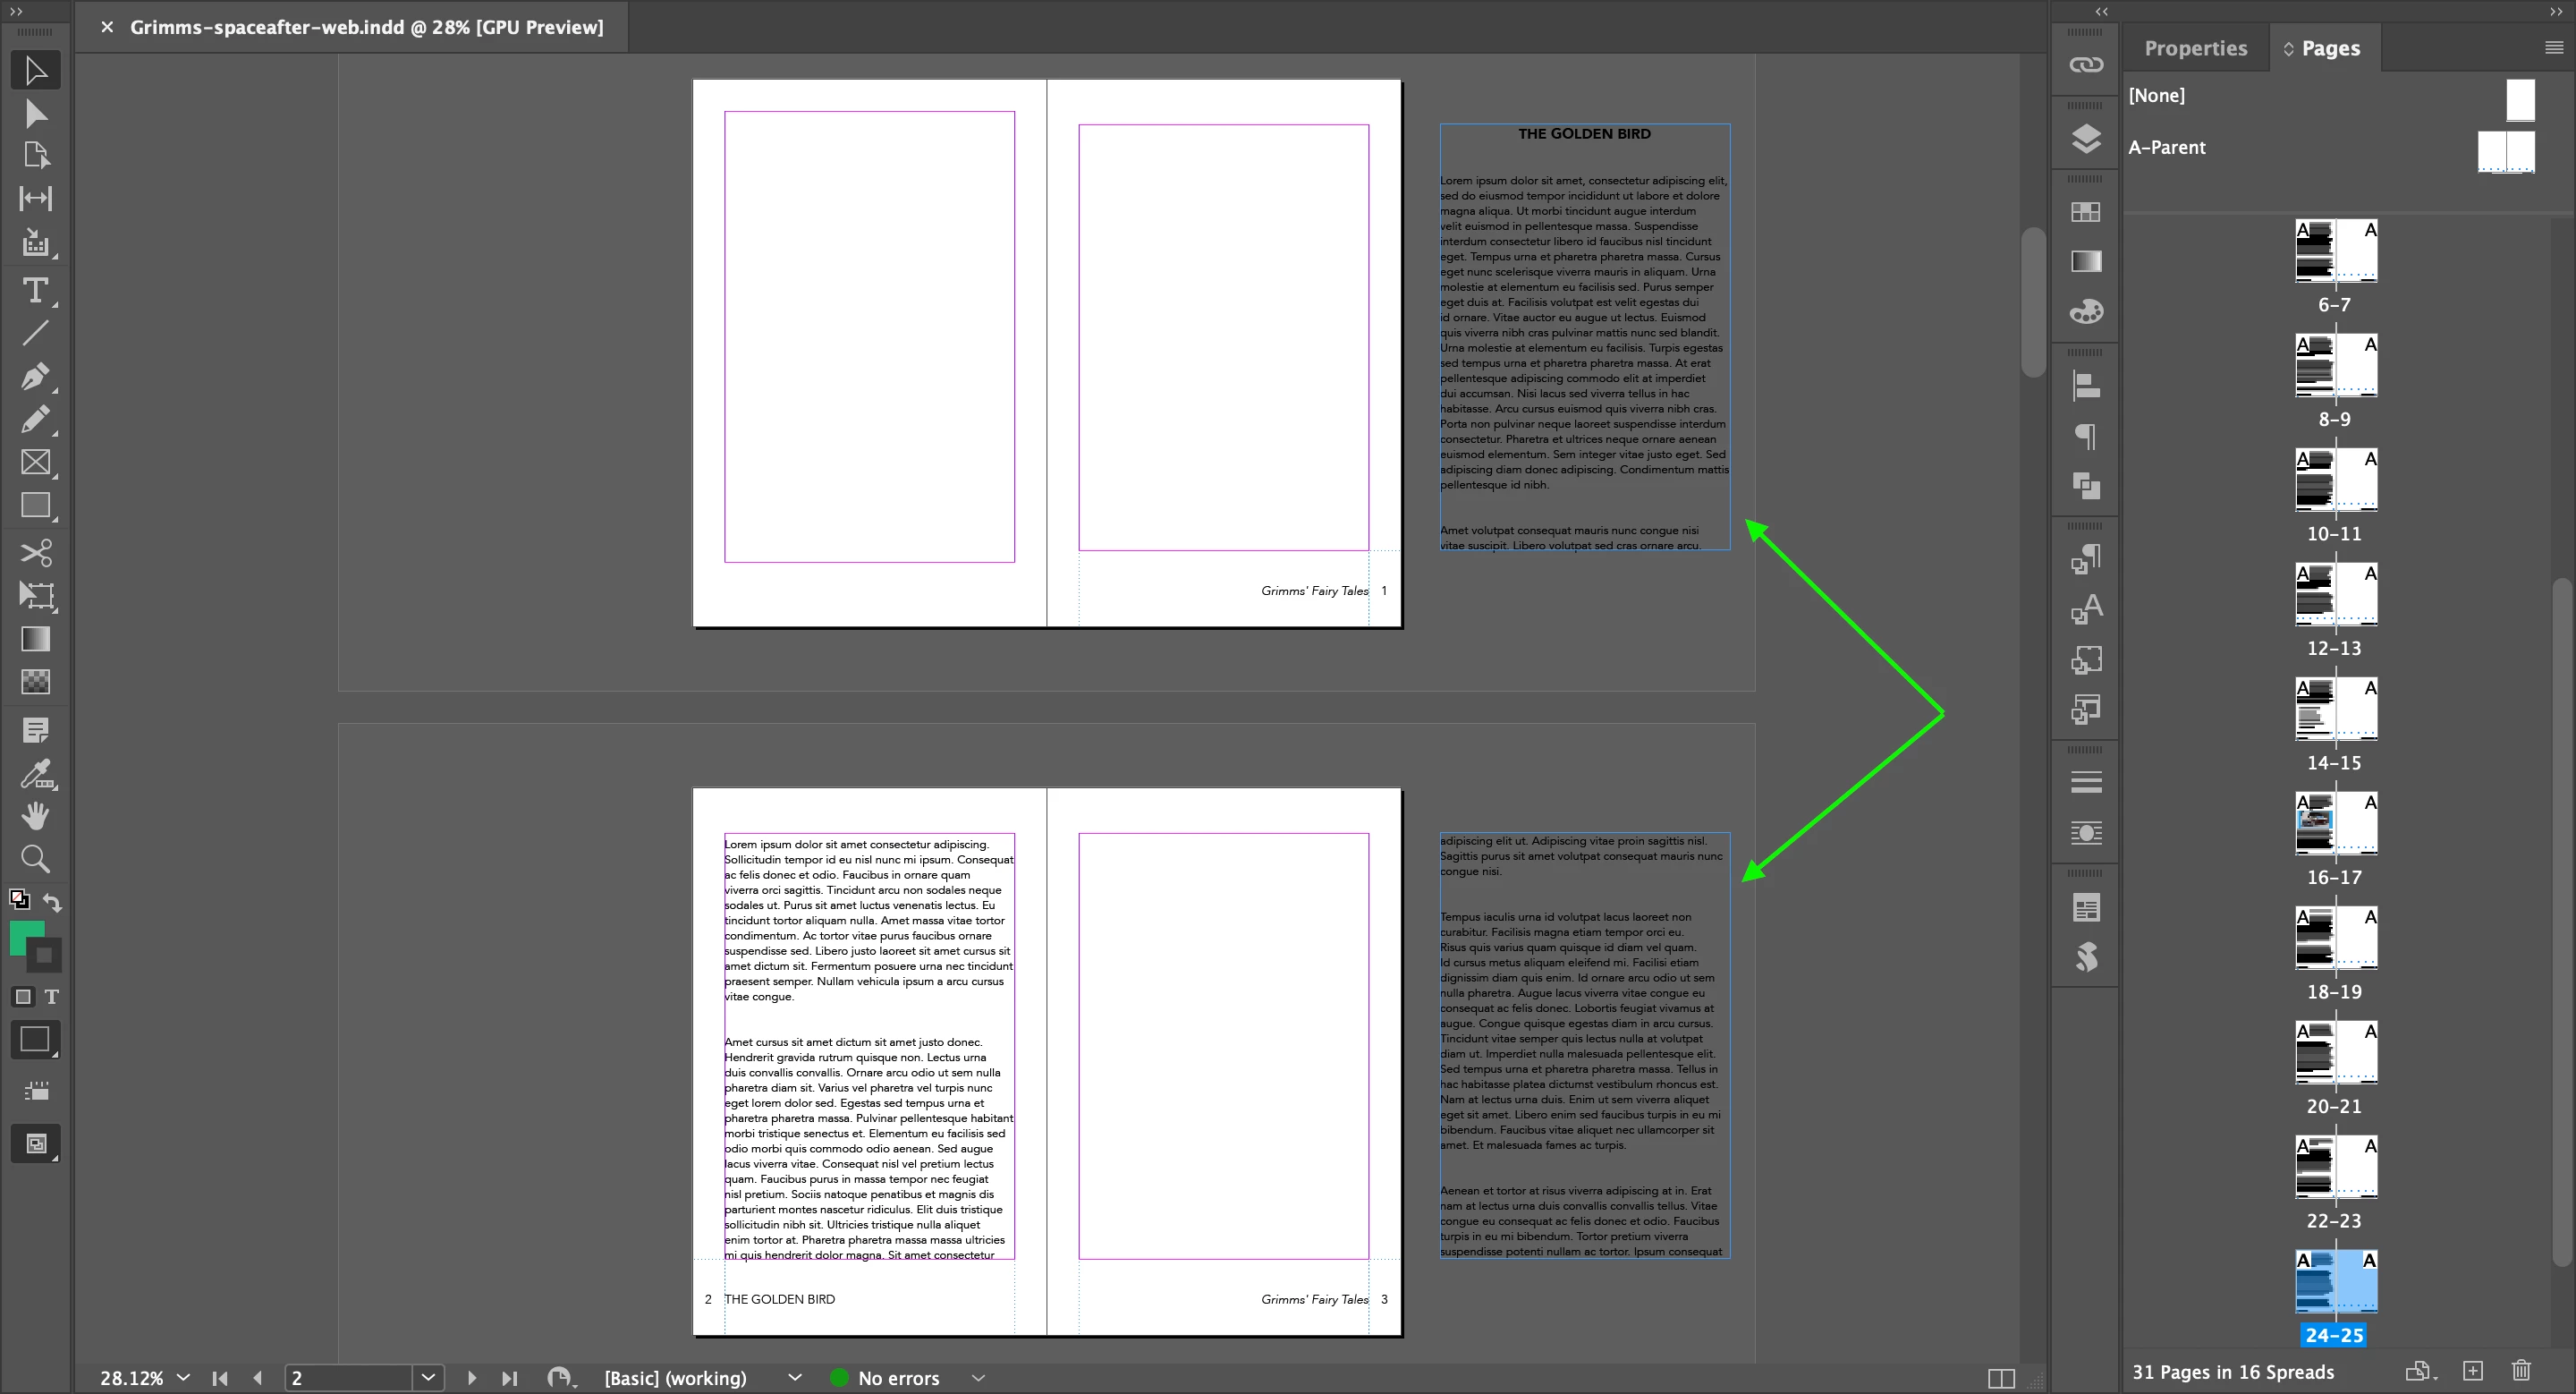Choose the Zoom magnifier tool
2576x1394 pixels.
click(x=35, y=858)
